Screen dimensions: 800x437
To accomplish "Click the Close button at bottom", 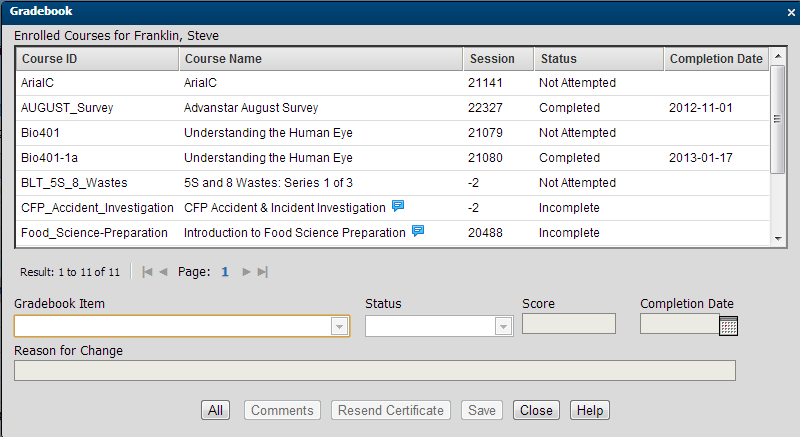I will click(x=536, y=410).
